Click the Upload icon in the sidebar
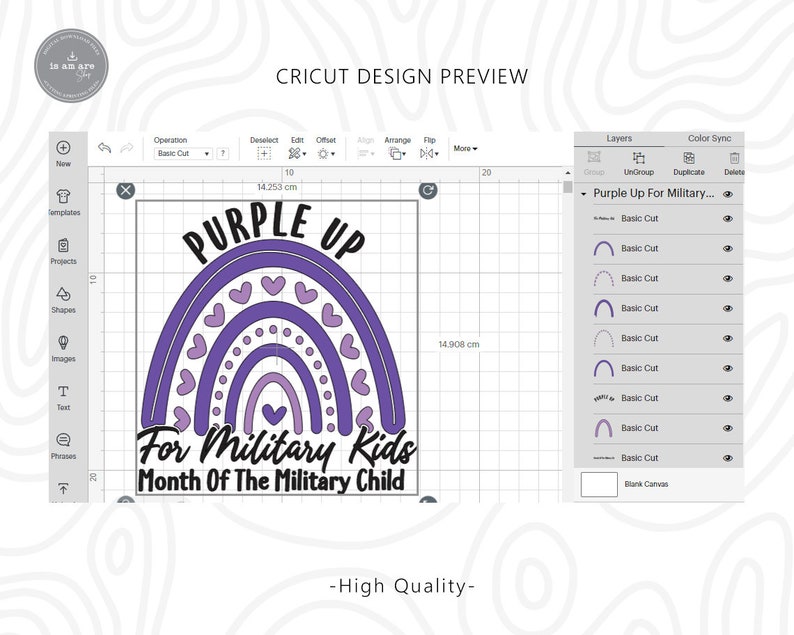 (x=63, y=489)
